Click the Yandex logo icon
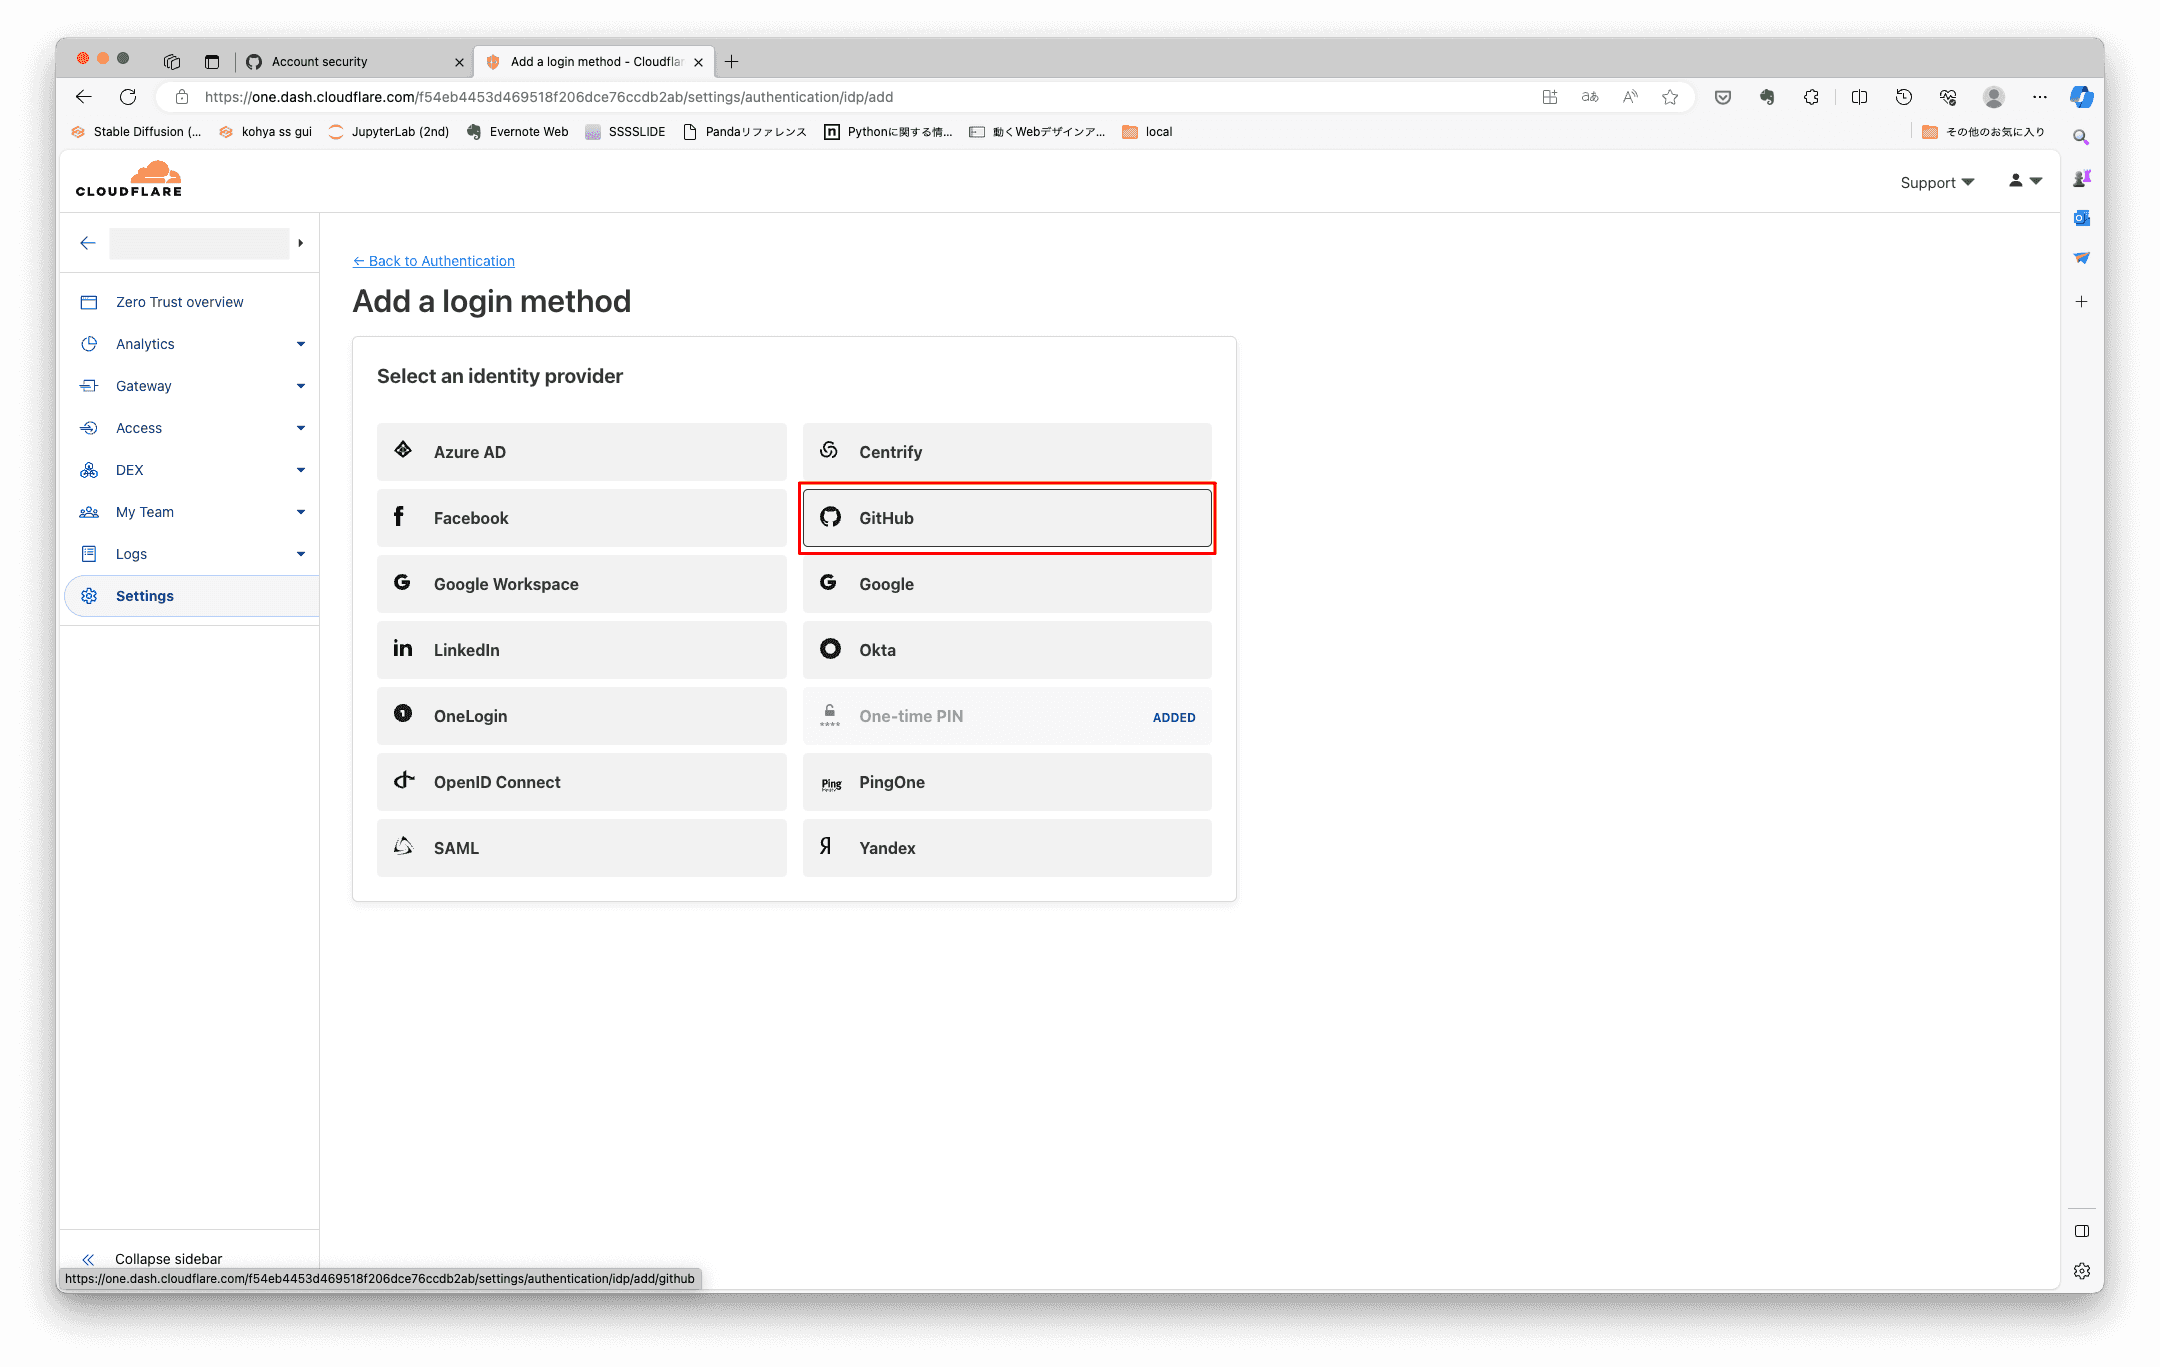2160x1367 pixels. pyautogui.click(x=826, y=846)
